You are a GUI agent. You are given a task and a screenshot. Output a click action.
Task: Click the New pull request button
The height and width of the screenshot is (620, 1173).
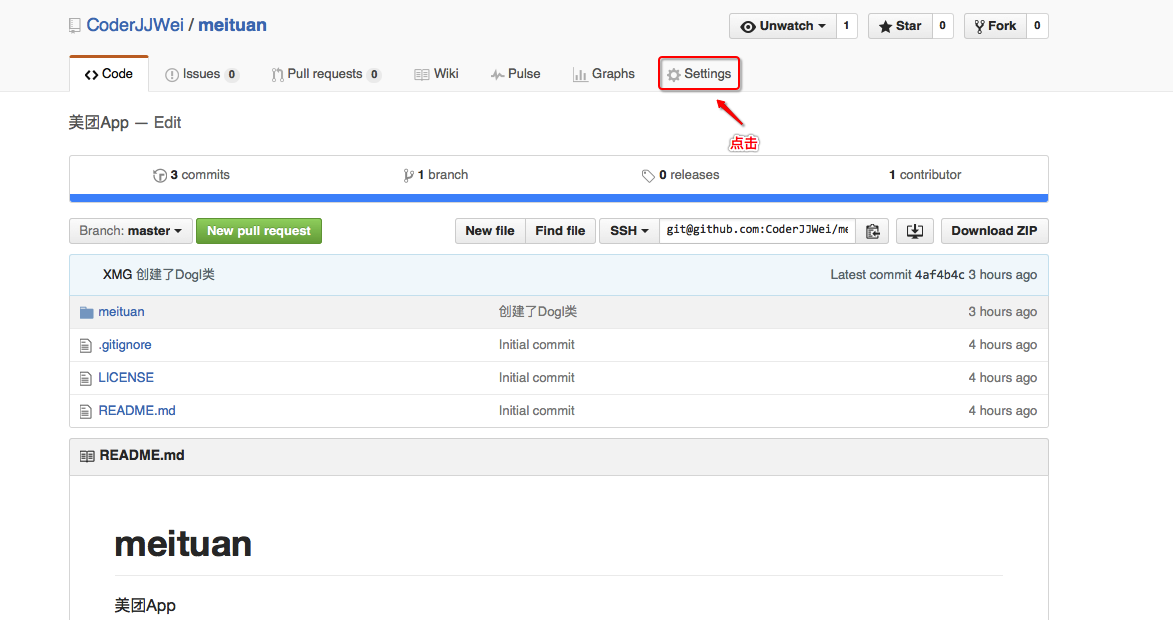point(259,231)
